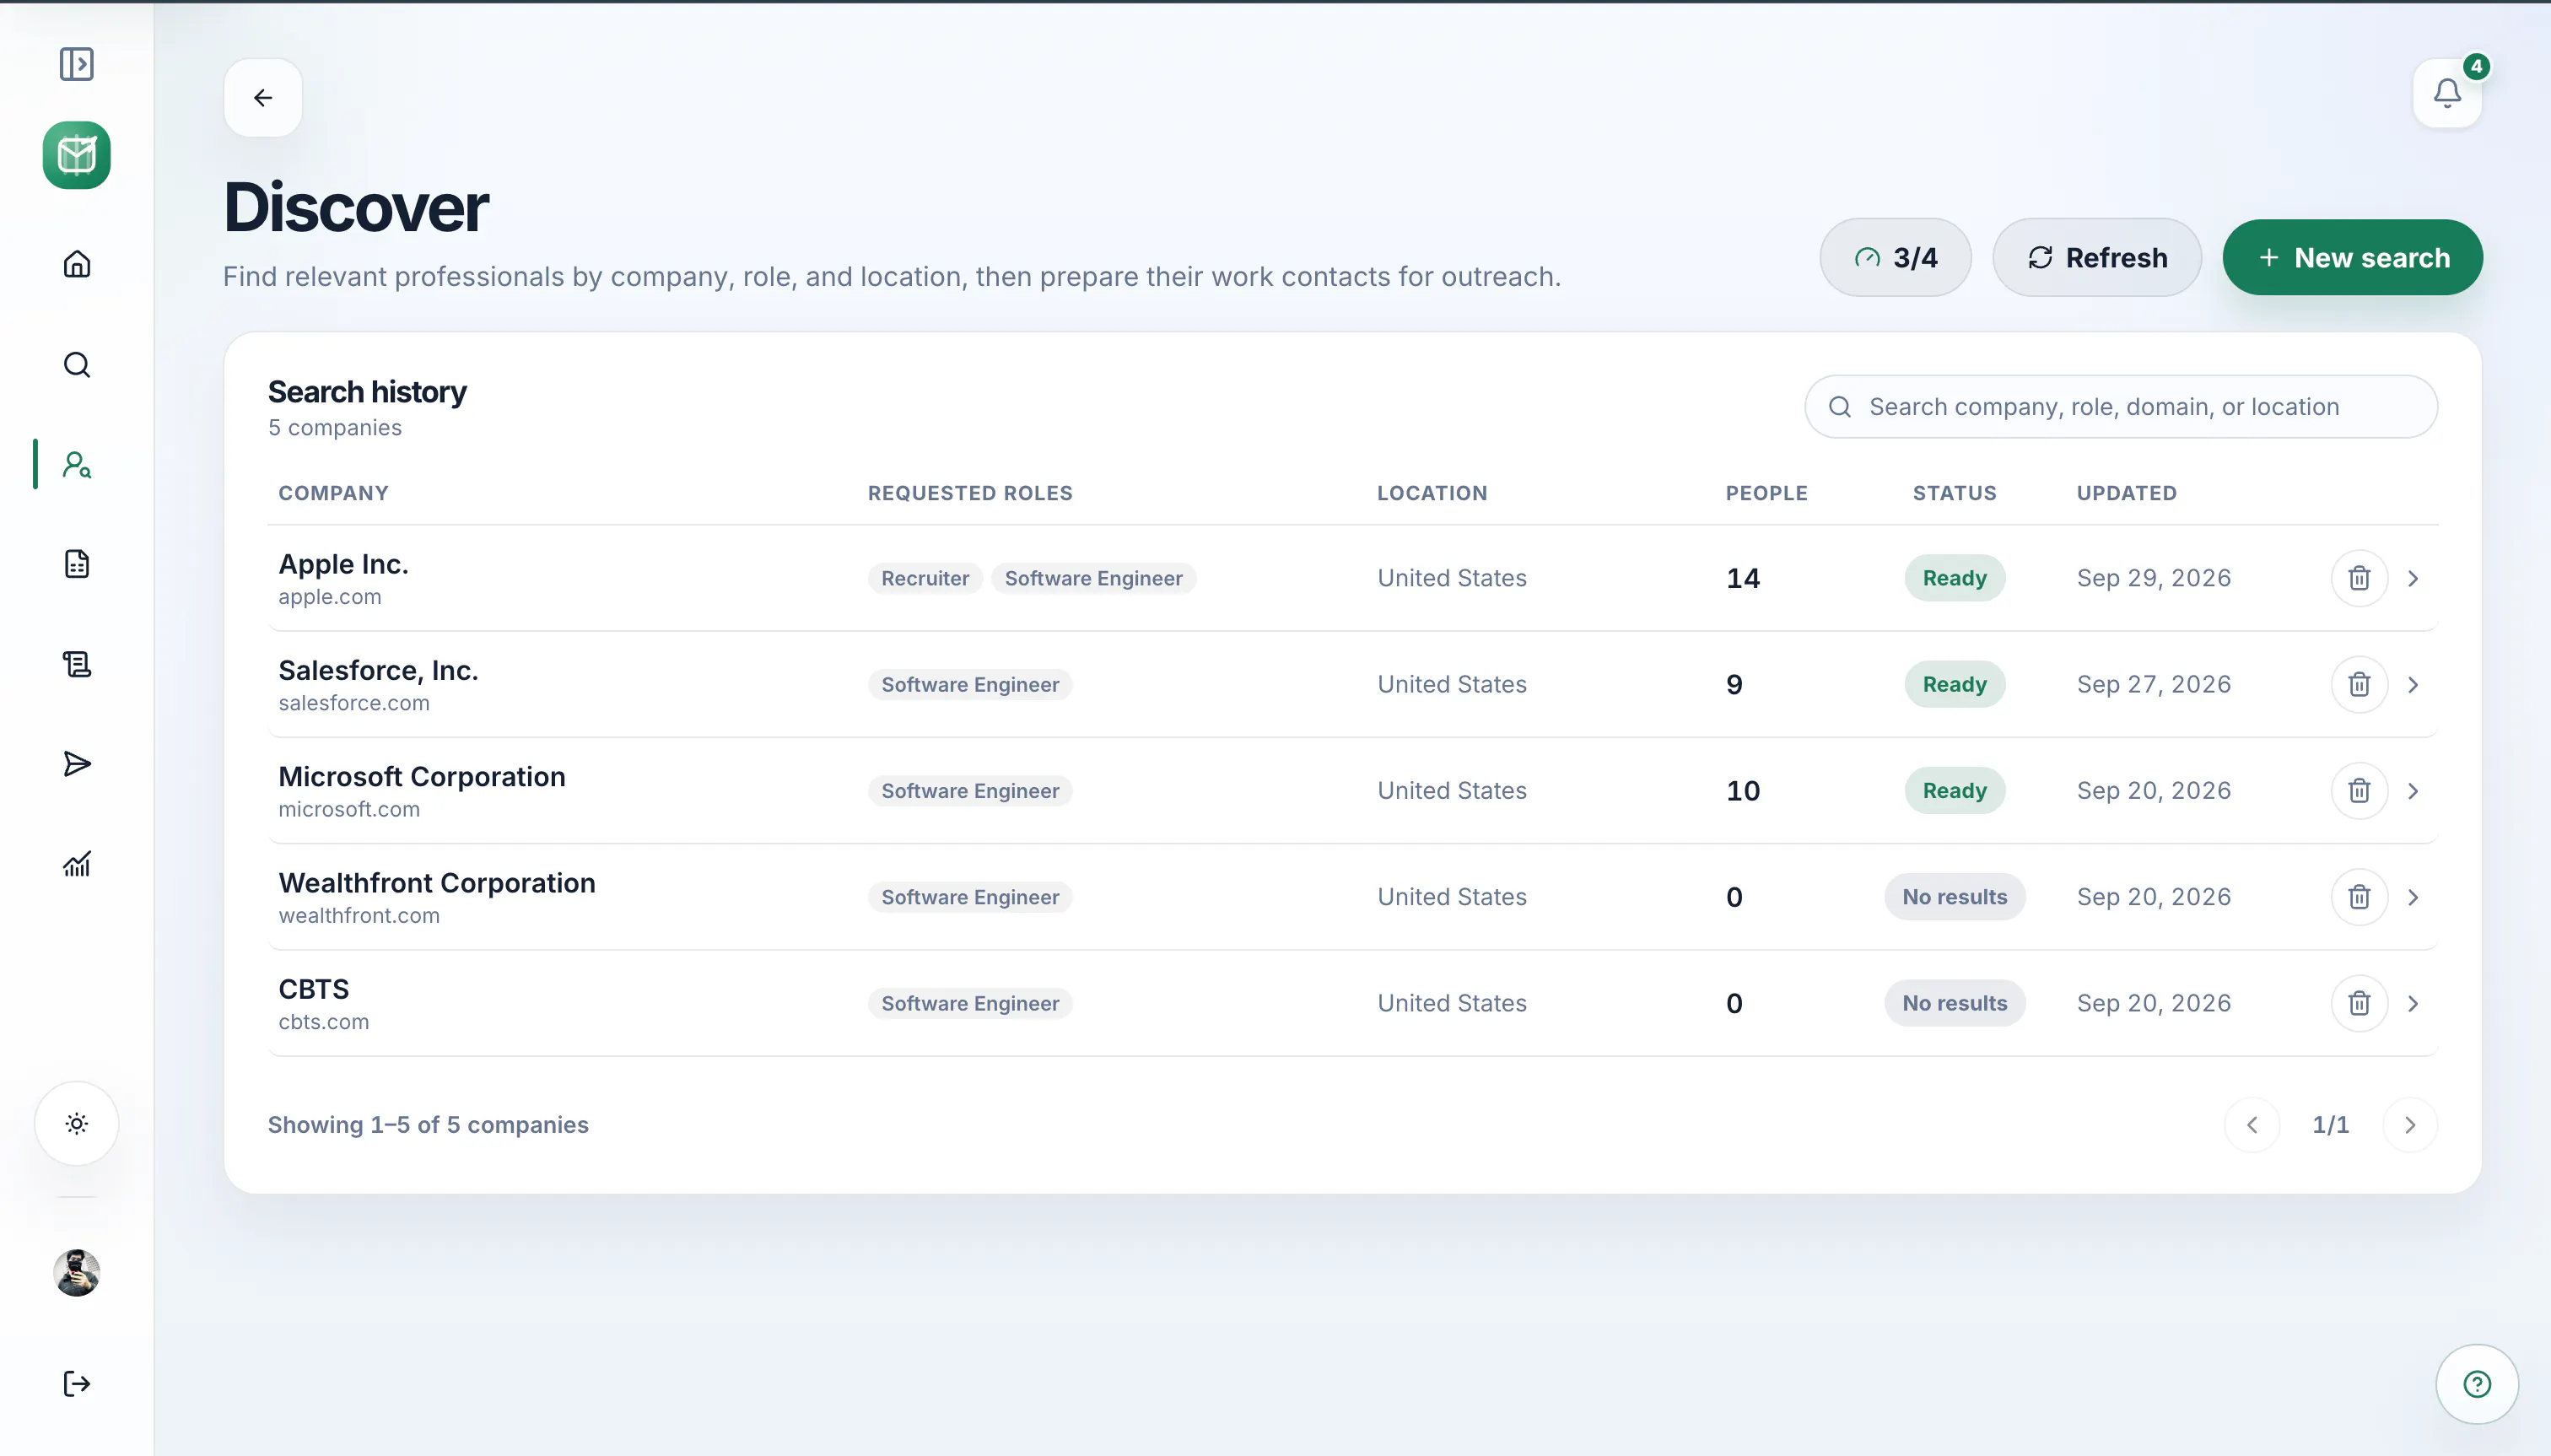
Task: Click the CBTS company name
Action: 314,989
